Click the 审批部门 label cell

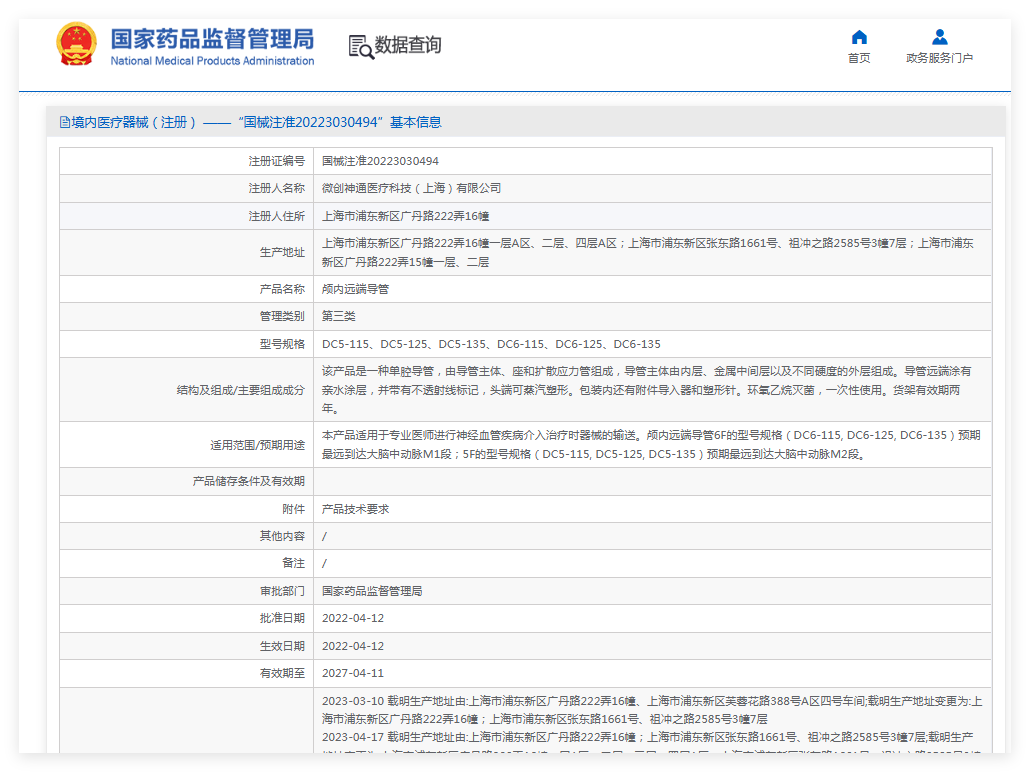(187, 591)
